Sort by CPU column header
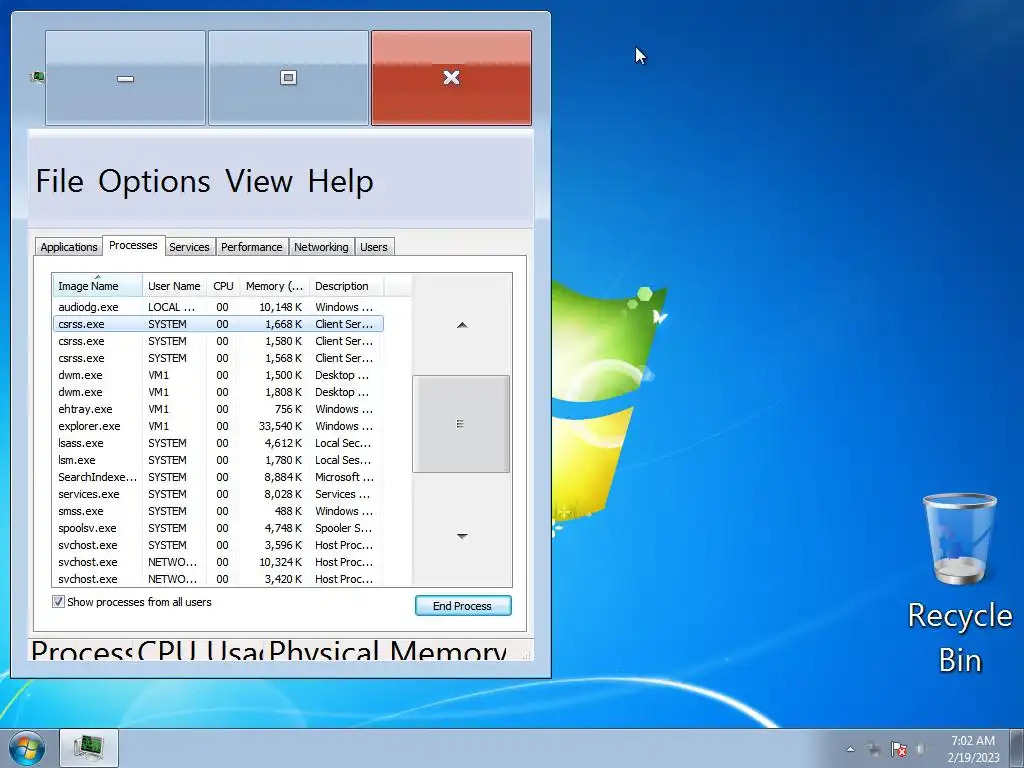Screen dimensions: 1024x768 tap(223, 286)
